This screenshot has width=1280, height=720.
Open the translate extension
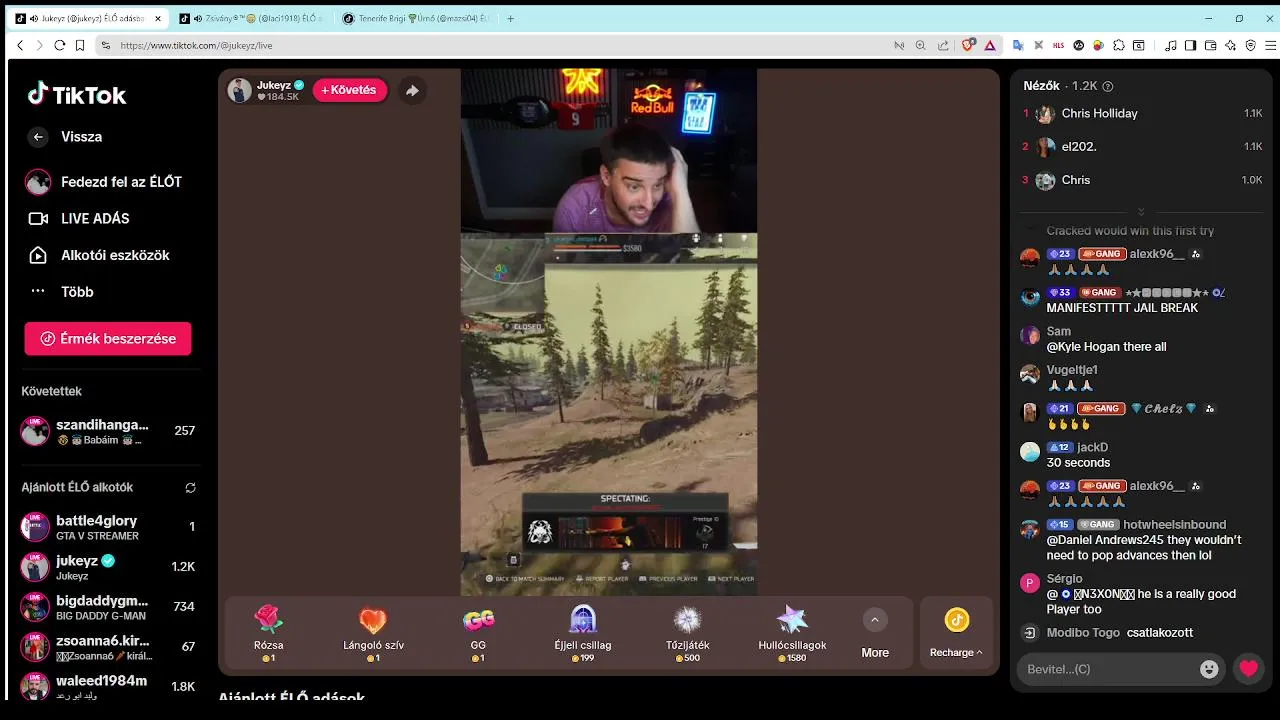(1018, 45)
